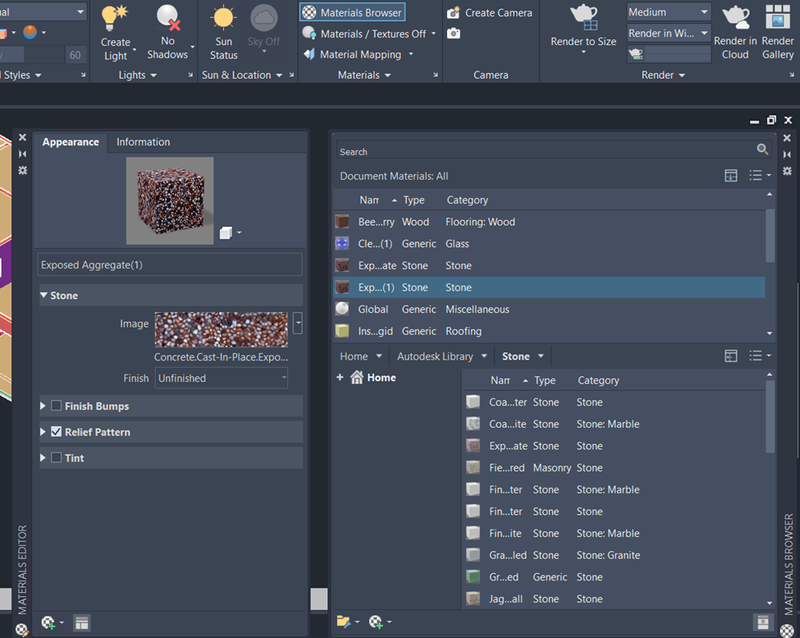Edit the Exposed Aggregate(1) name field

[170, 265]
